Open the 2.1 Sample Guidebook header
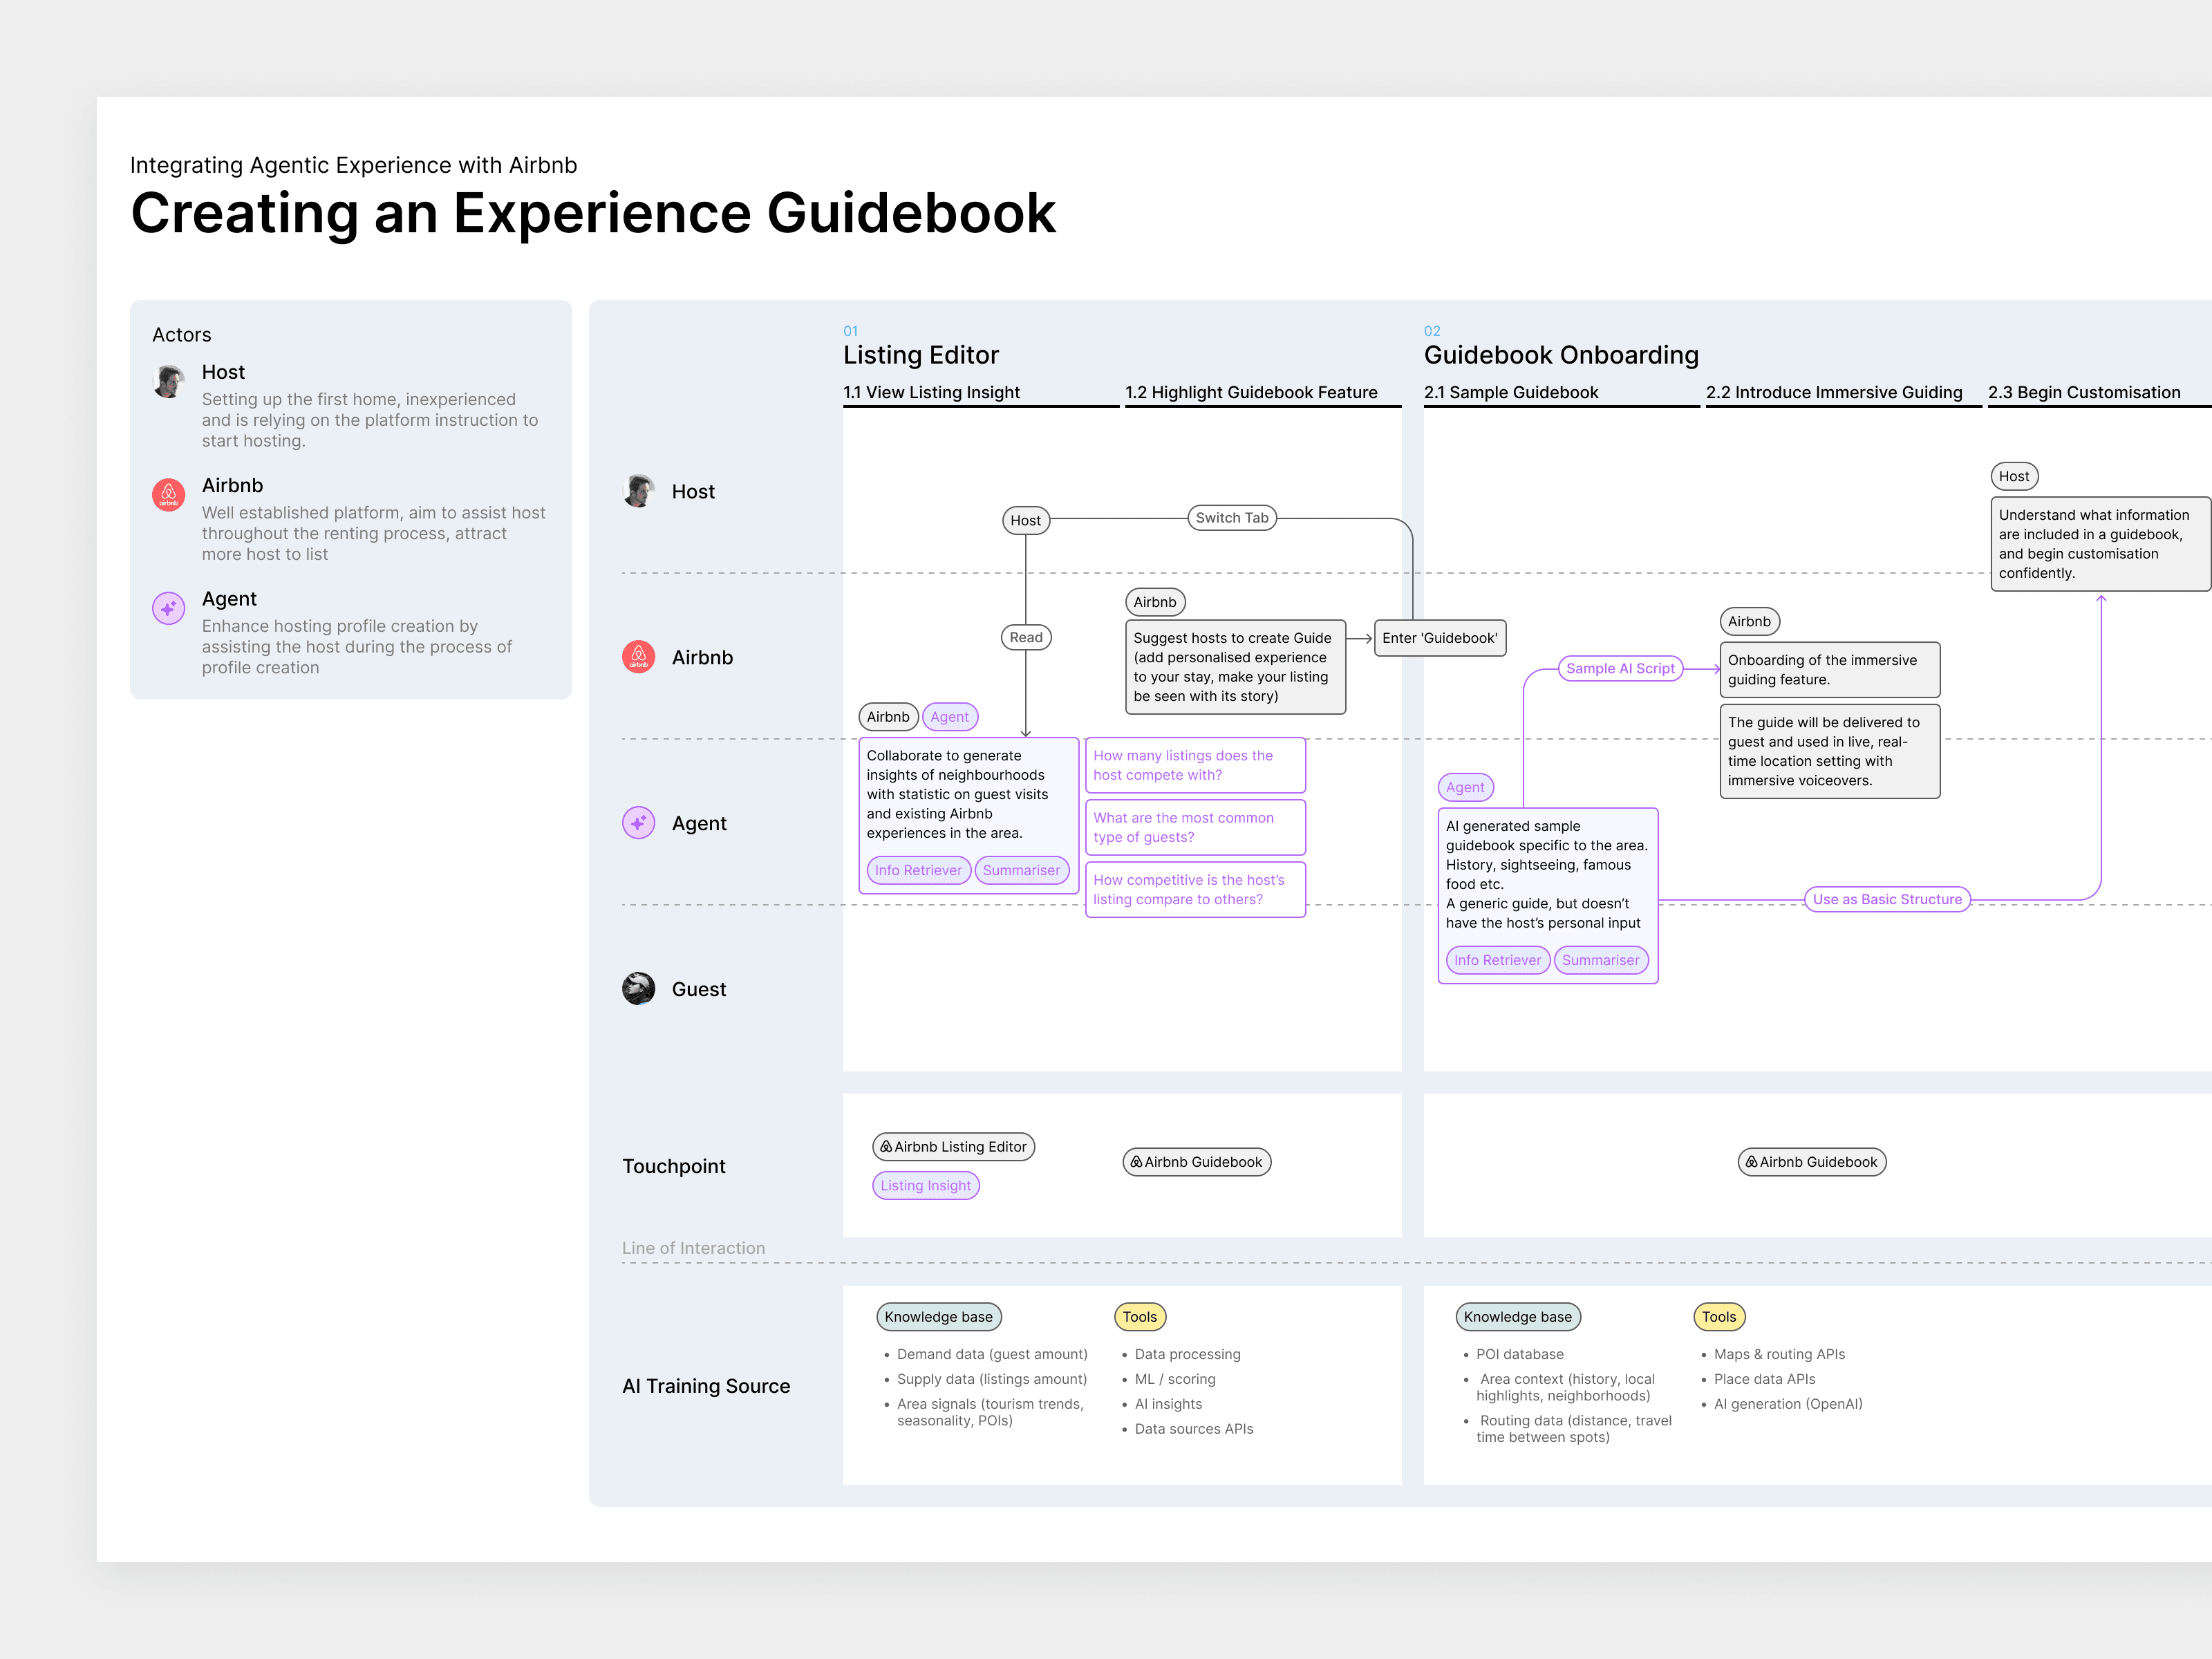Image resolution: width=2212 pixels, height=1659 pixels. pos(1511,392)
